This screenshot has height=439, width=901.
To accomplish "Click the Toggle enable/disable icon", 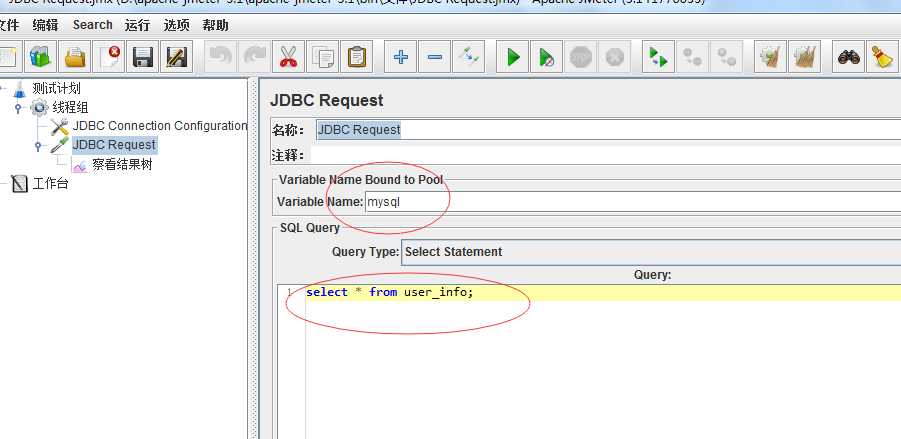I will [x=468, y=57].
